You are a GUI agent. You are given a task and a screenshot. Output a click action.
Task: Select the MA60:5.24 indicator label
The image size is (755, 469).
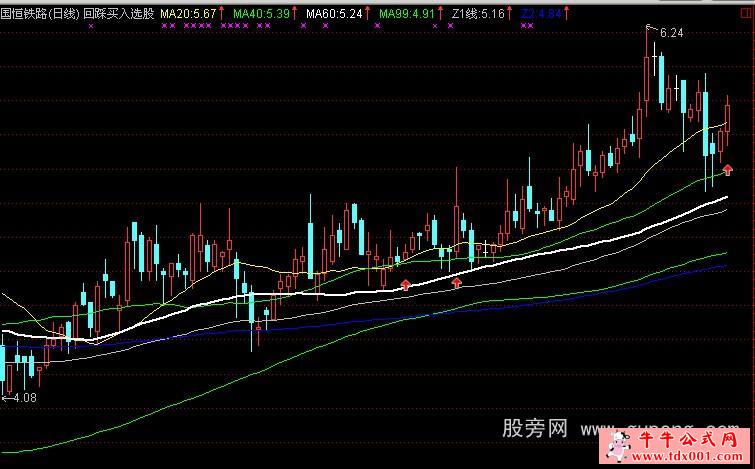click(x=333, y=15)
